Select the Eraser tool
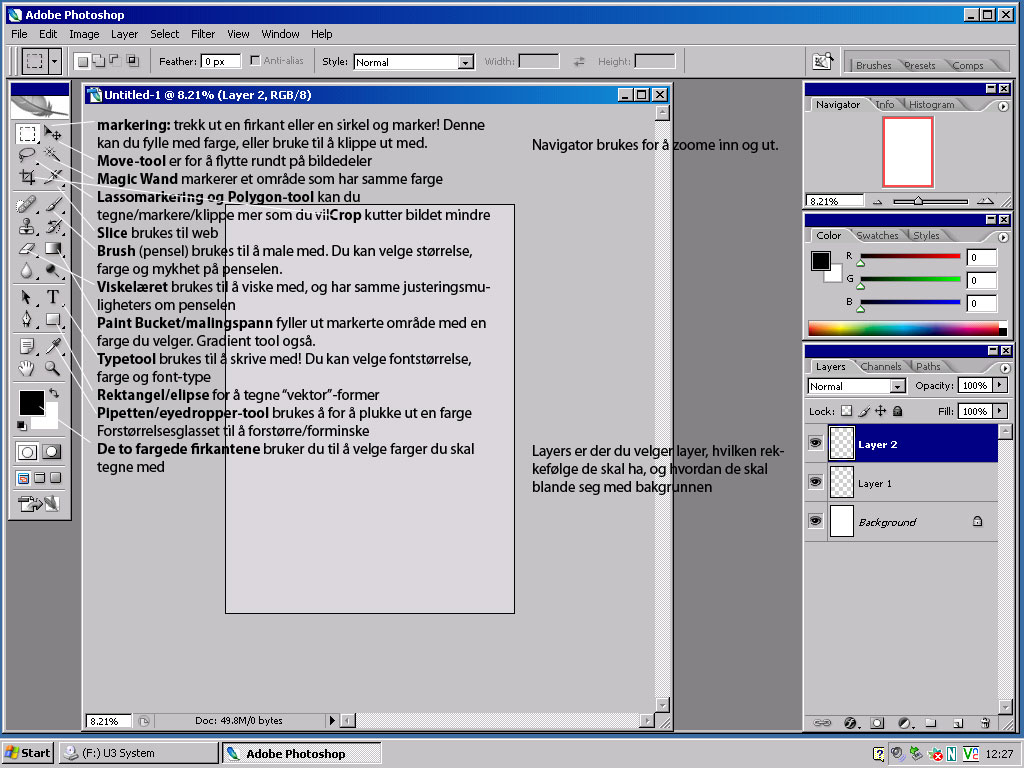 (27, 248)
